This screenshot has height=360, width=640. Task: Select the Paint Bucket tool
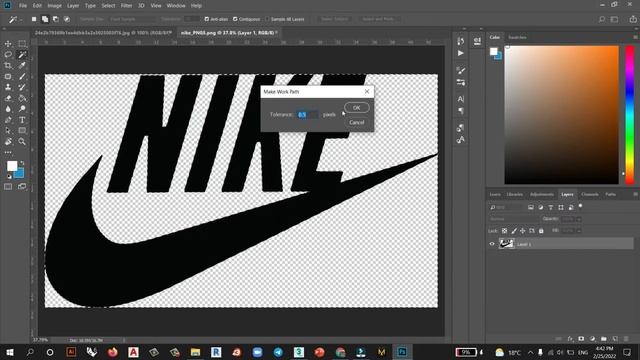(x=22, y=98)
